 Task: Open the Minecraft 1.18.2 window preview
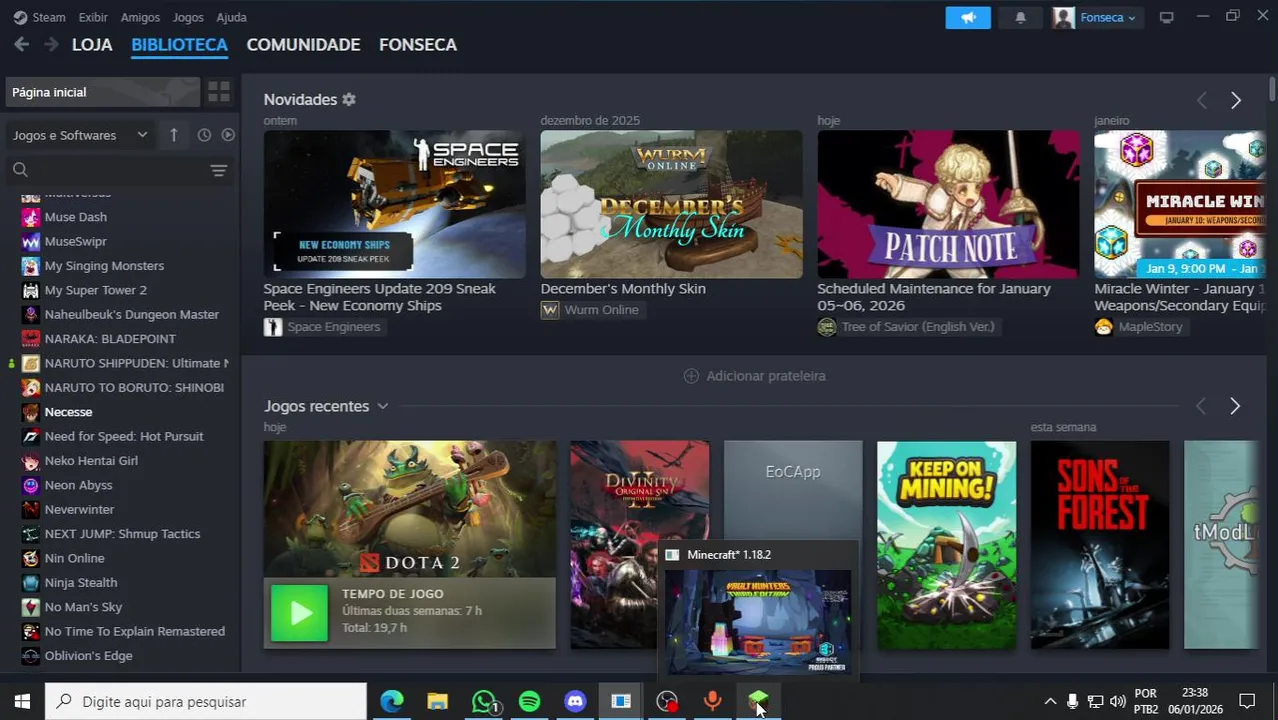point(758,620)
